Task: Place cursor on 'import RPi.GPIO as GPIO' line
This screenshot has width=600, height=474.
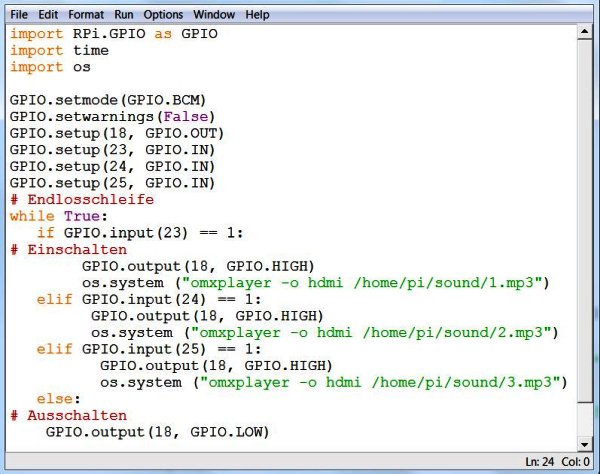Action: pos(114,34)
